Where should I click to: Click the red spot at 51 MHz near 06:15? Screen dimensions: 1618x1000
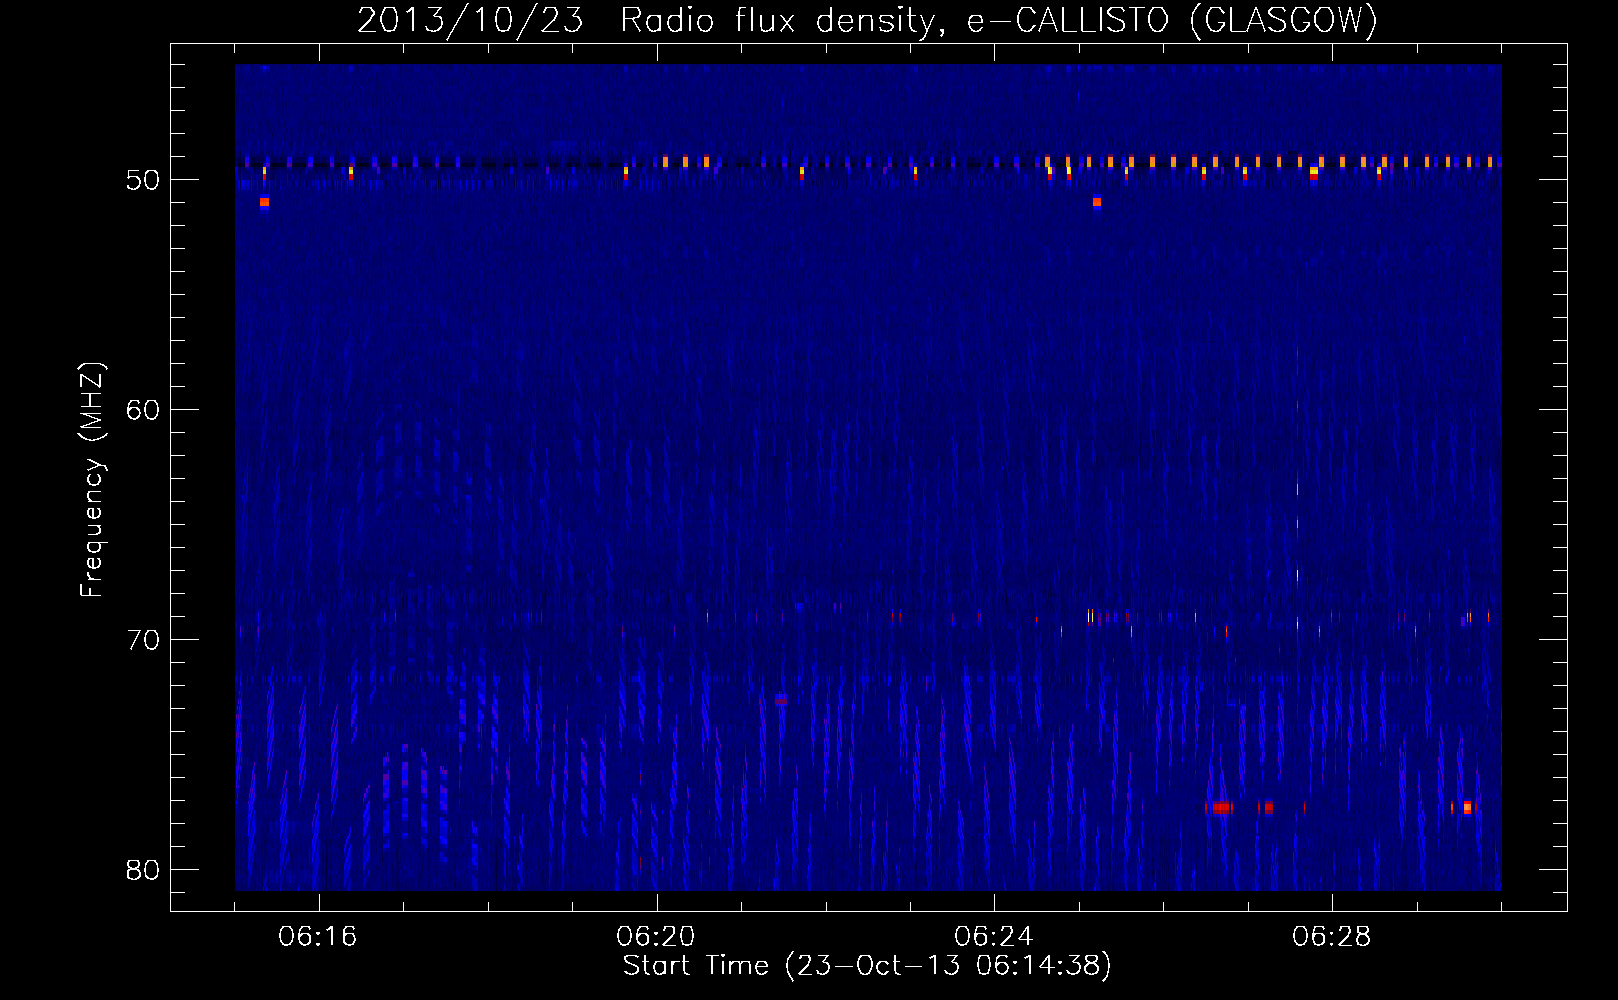pyautogui.click(x=264, y=202)
